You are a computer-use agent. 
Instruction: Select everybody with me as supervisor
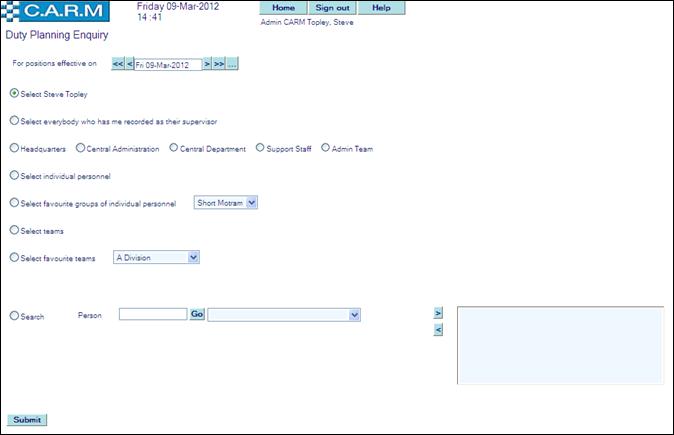pyautogui.click(x=14, y=121)
